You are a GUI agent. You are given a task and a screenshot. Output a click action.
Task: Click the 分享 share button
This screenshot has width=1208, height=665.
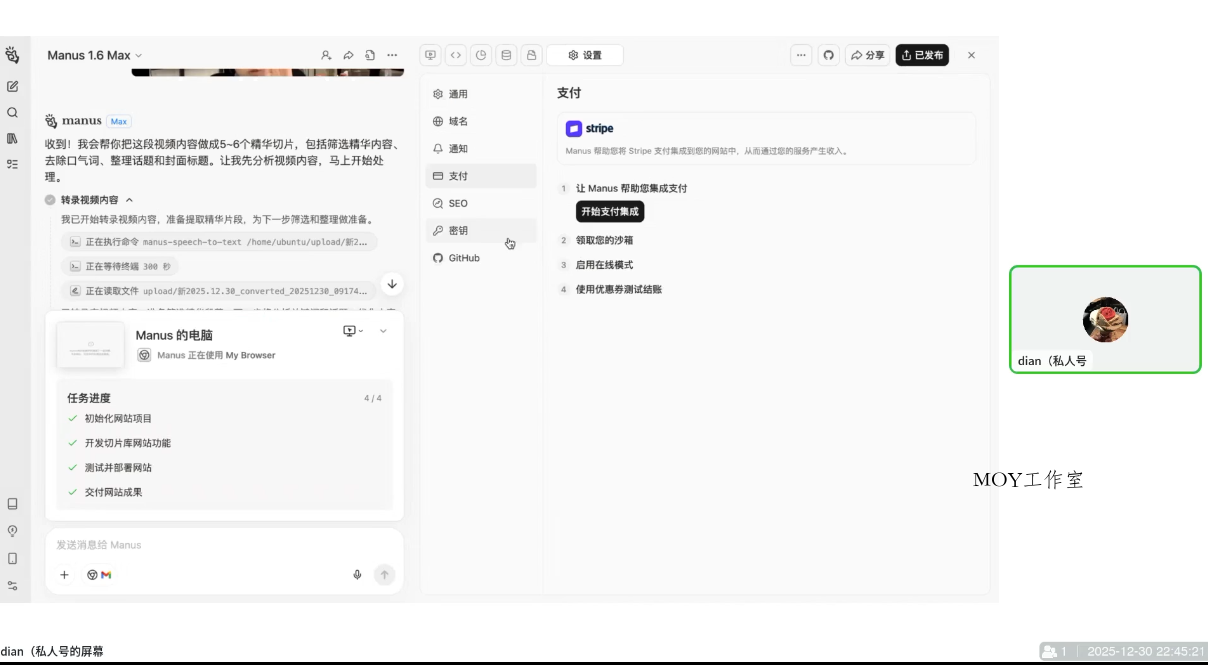(x=866, y=55)
